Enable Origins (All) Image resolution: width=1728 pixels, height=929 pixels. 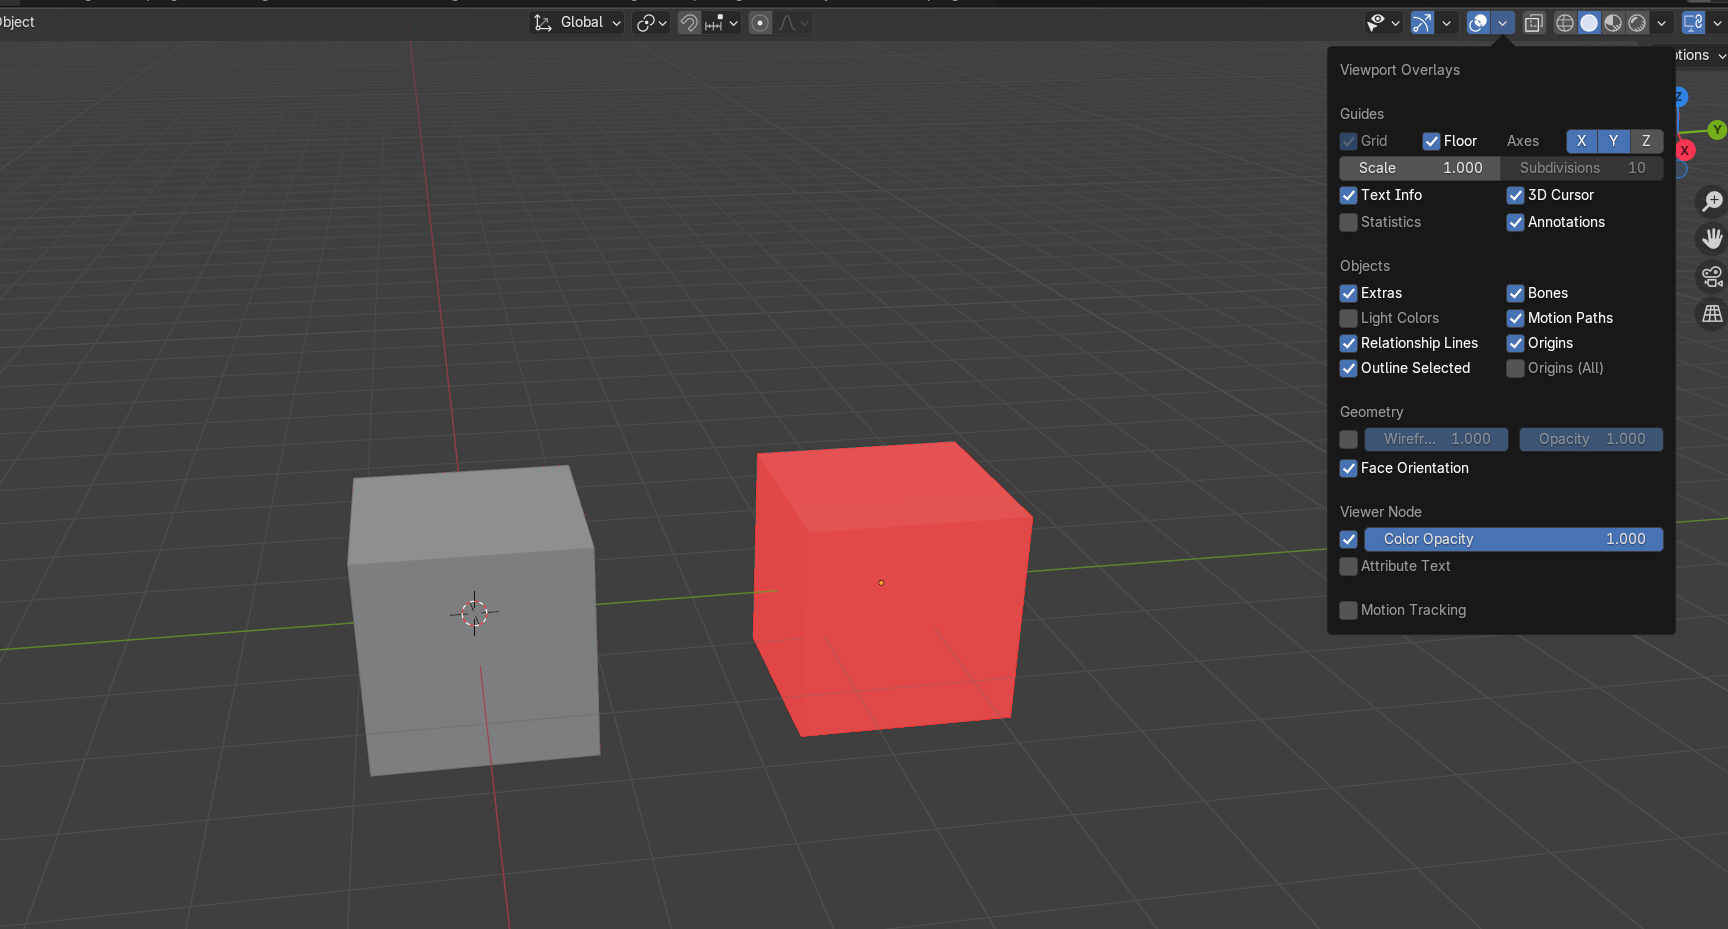1515,368
